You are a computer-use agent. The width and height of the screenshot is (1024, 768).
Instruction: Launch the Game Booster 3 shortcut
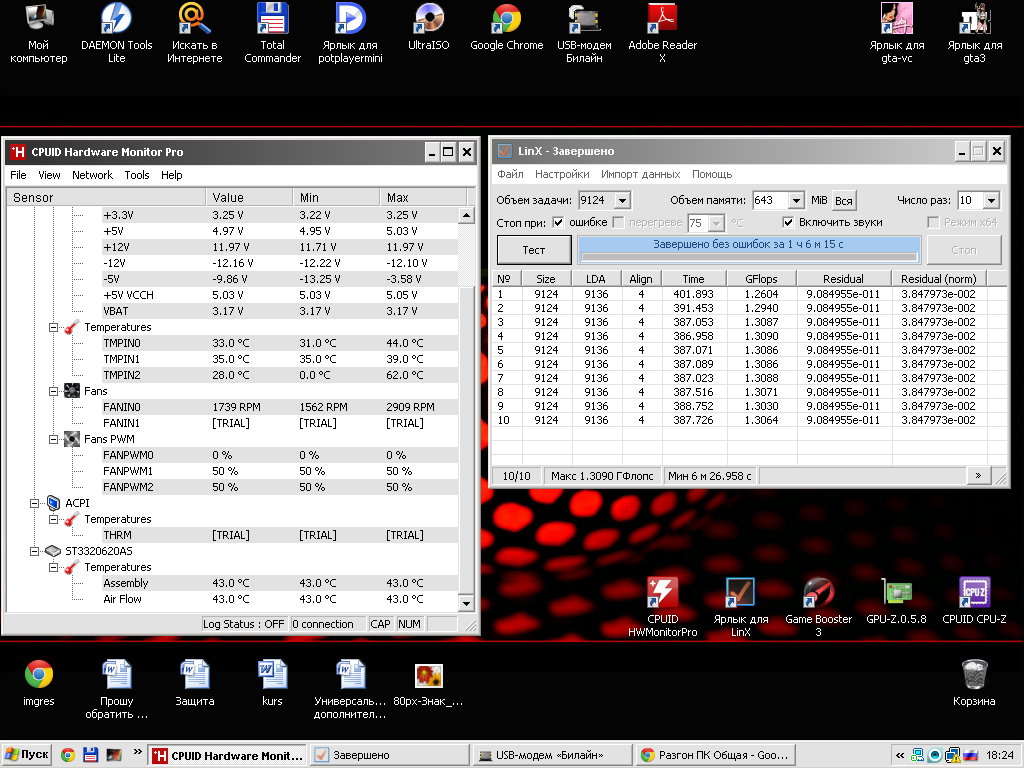pyautogui.click(x=818, y=594)
